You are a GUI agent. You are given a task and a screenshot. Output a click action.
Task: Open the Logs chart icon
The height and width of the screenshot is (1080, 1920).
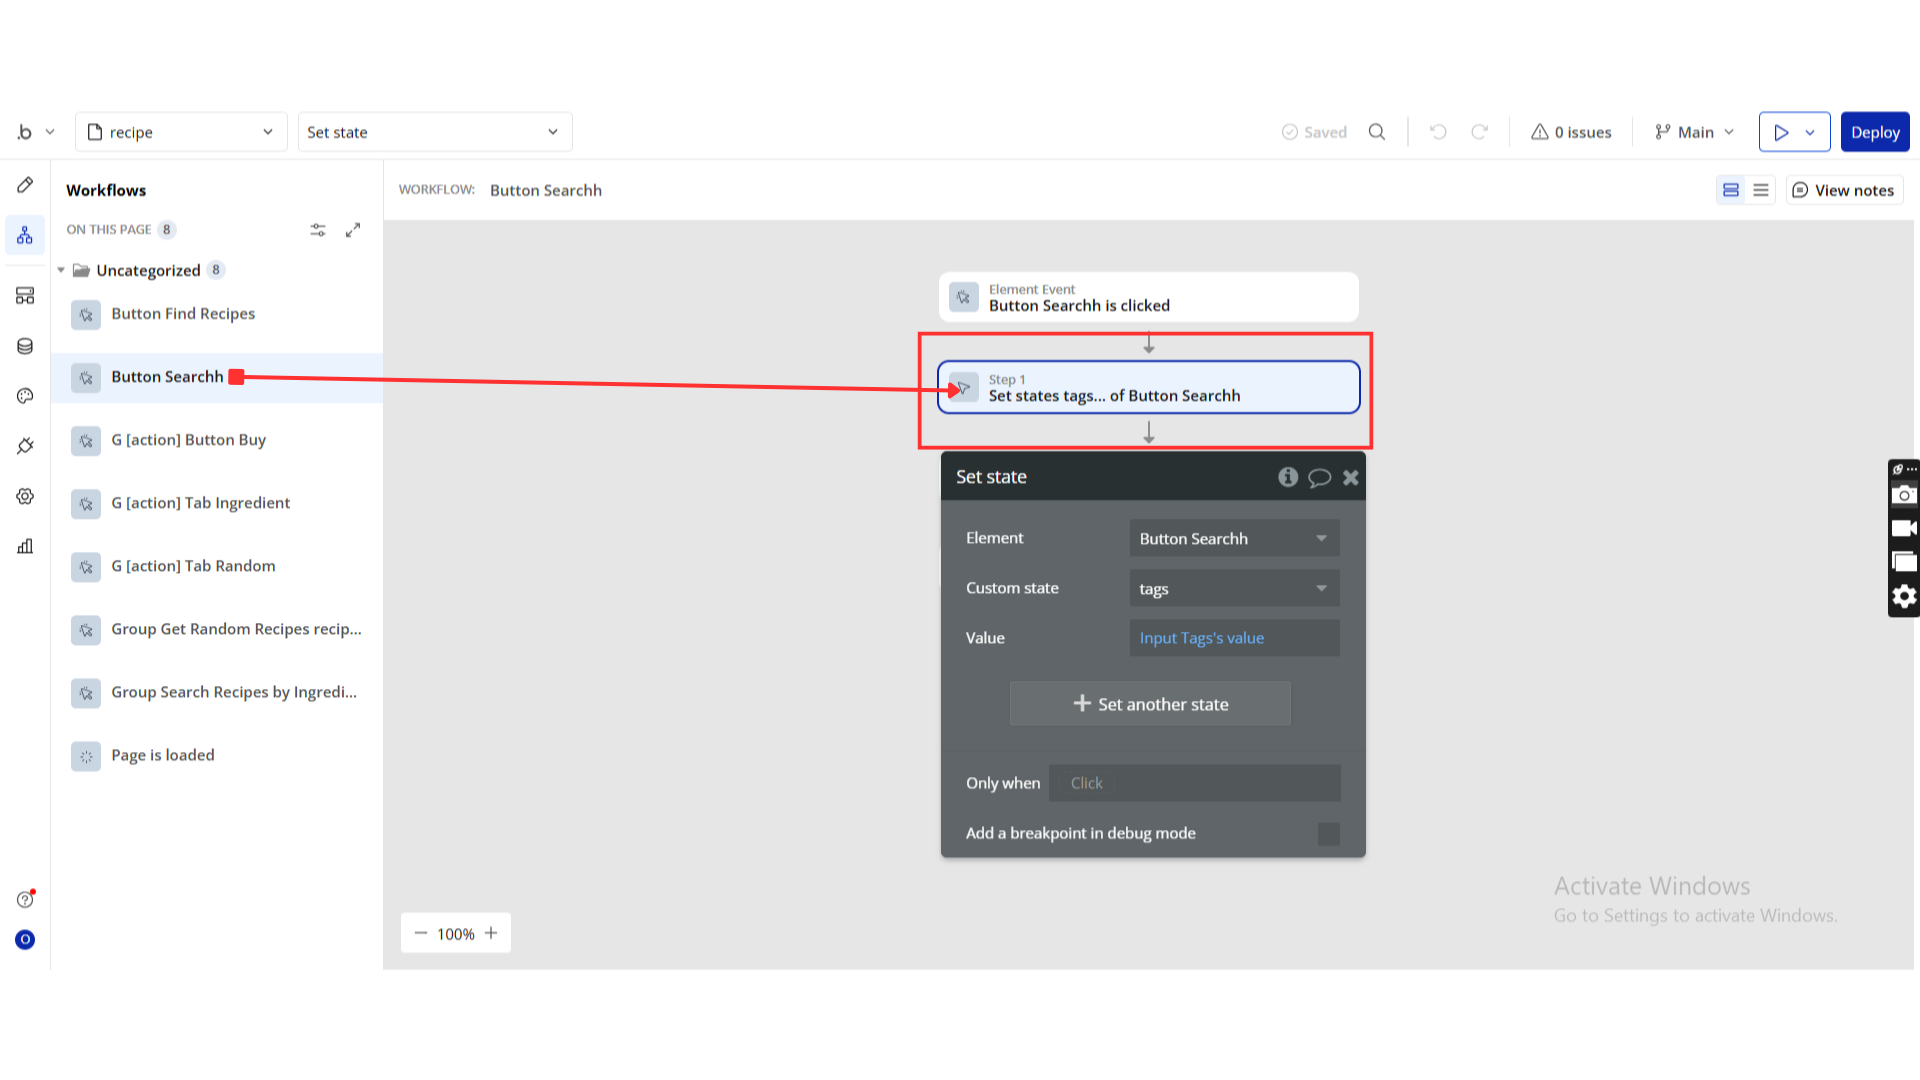[x=25, y=546]
